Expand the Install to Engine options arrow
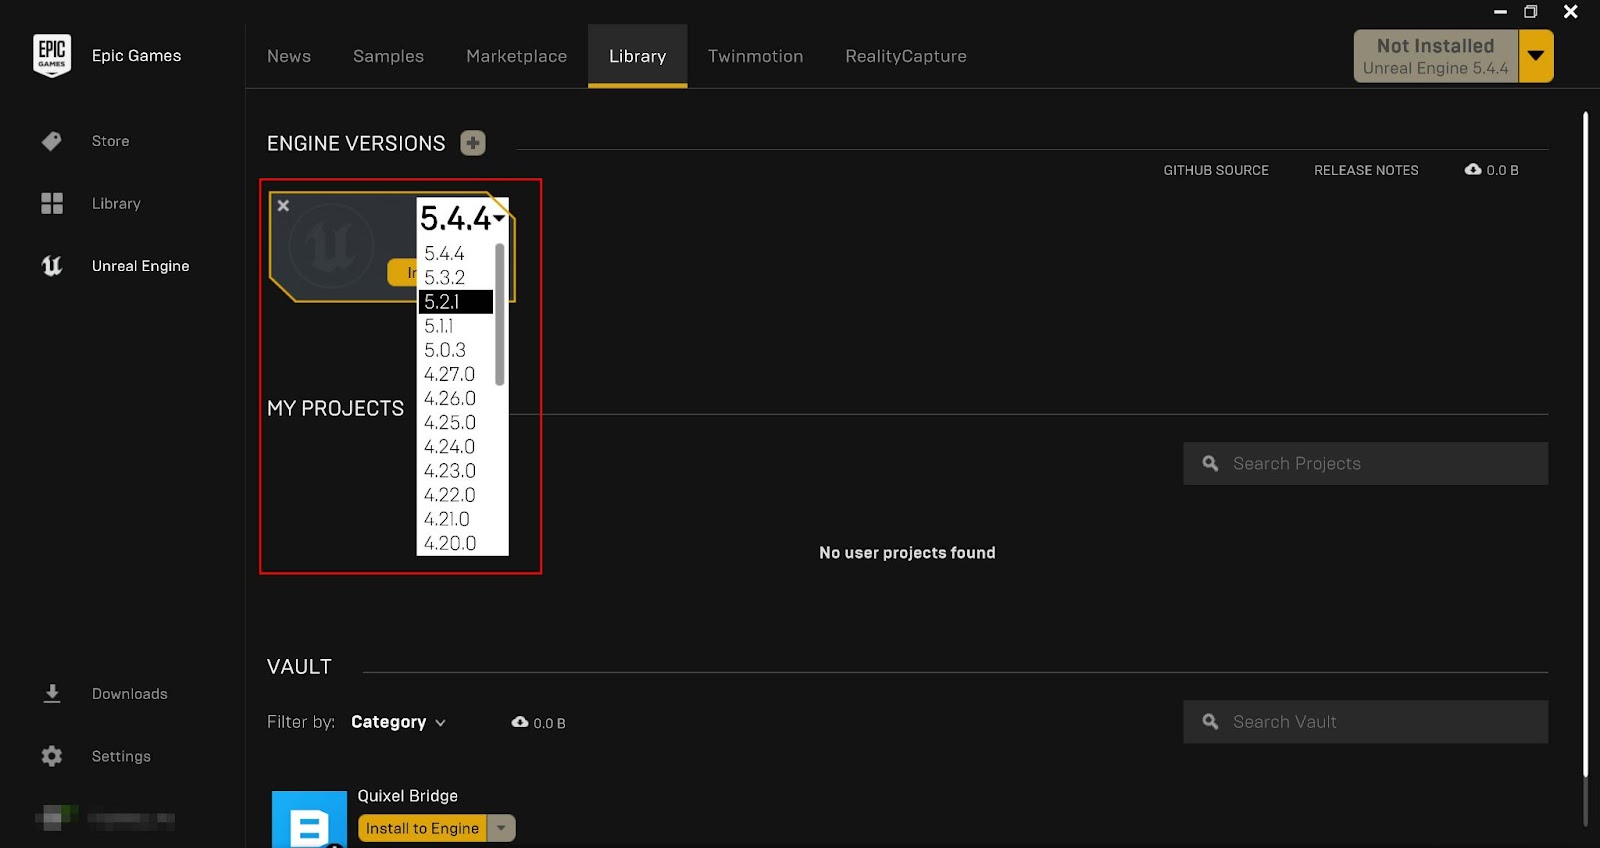Screen dimensions: 1600x848 (x=501, y=828)
